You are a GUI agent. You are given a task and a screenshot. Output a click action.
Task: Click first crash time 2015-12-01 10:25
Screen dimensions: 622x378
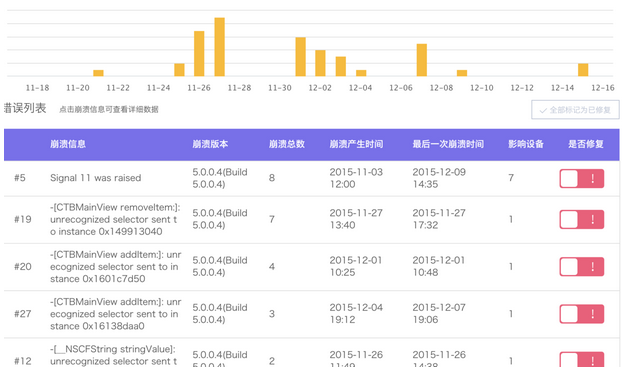(x=356, y=267)
